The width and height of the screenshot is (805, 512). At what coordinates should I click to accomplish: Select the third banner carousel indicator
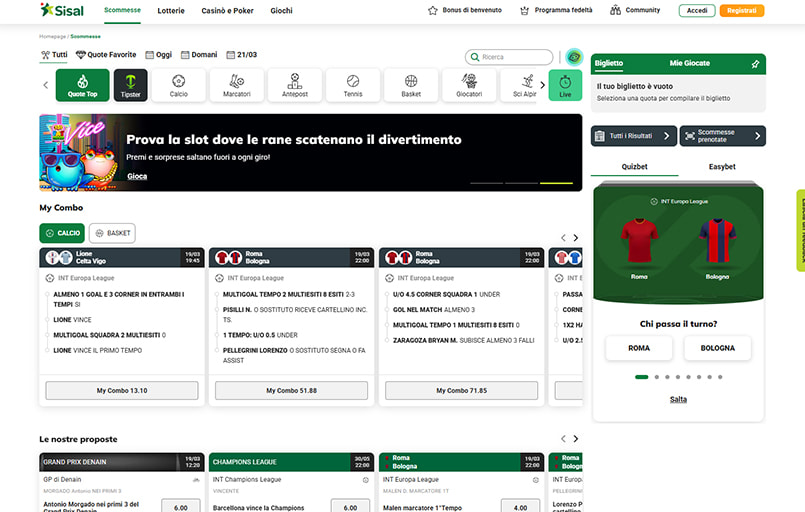[x=557, y=184]
